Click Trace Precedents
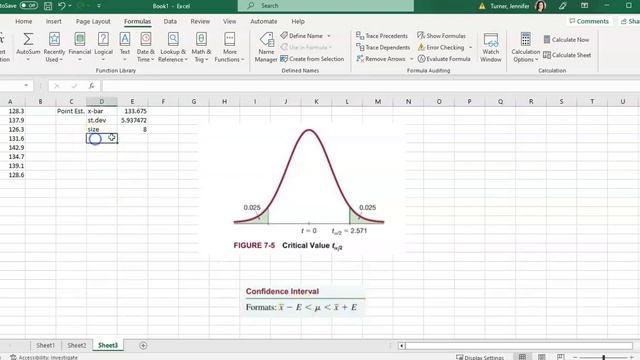The image size is (640, 360). coord(382,36)
